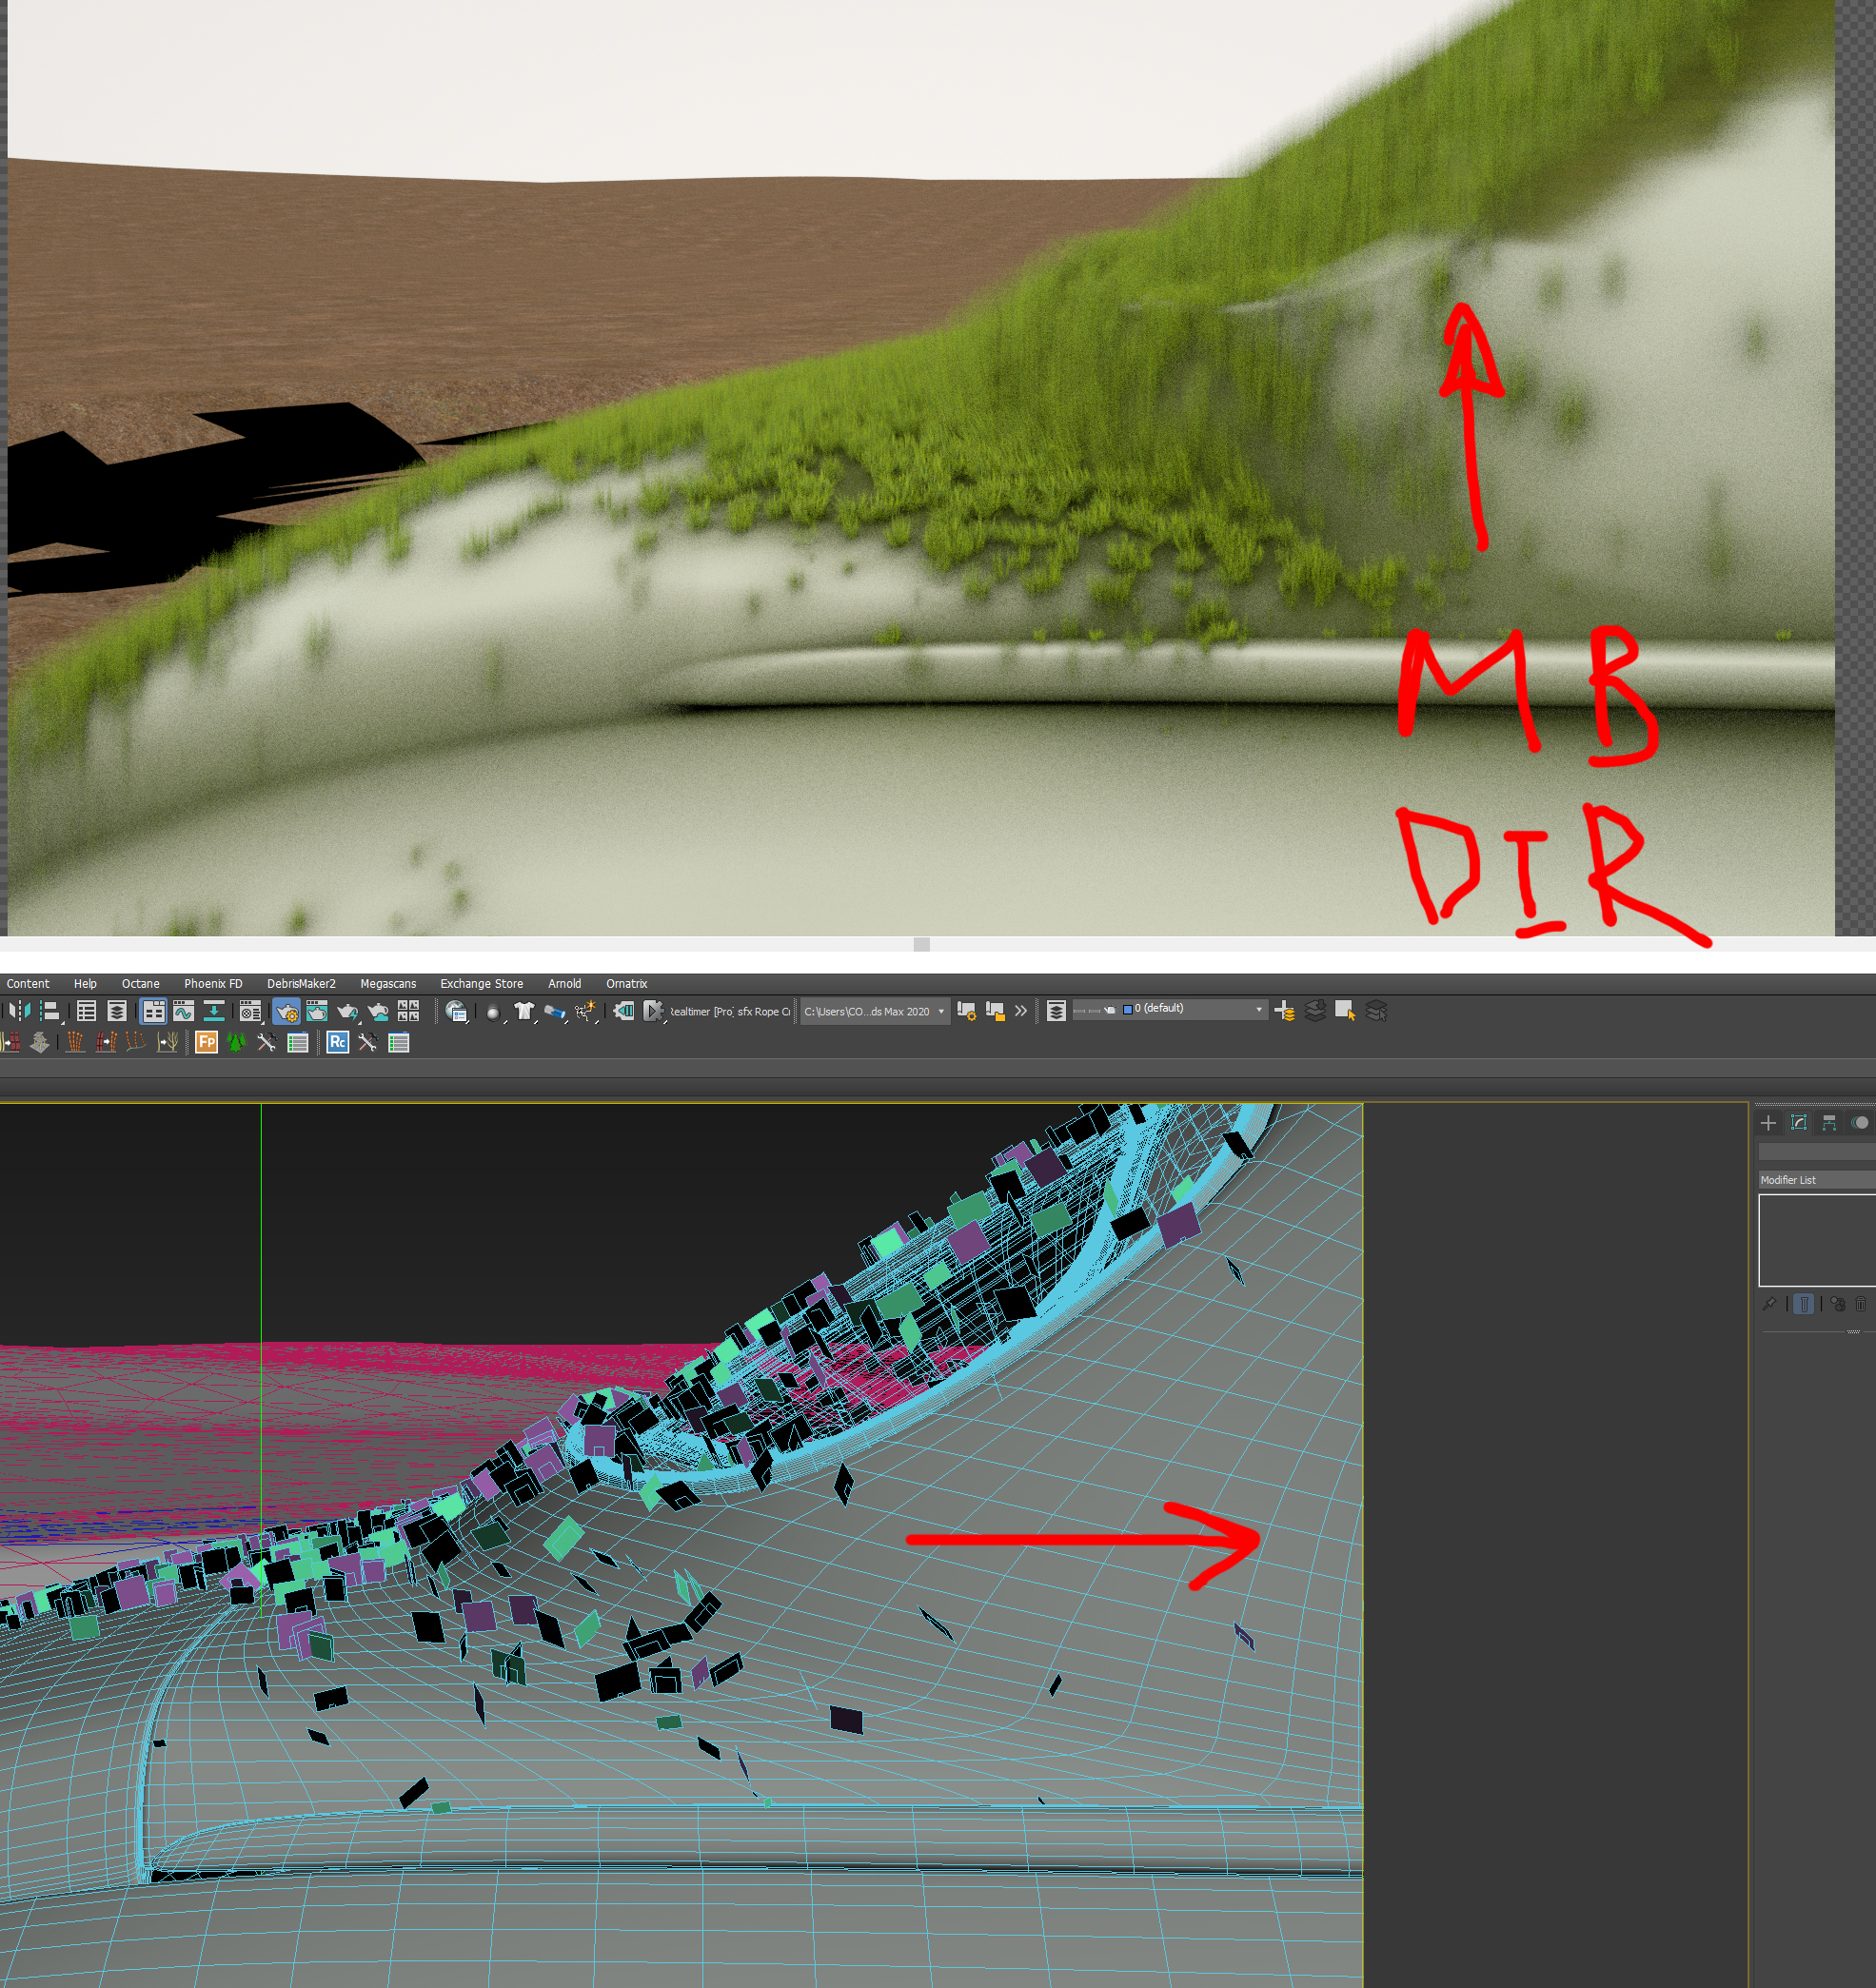The width and height of the screenshot is (1876, 1988).
Task: Open the 0 (default) layer dropdown
Action: click(x=1258, y=1010)
